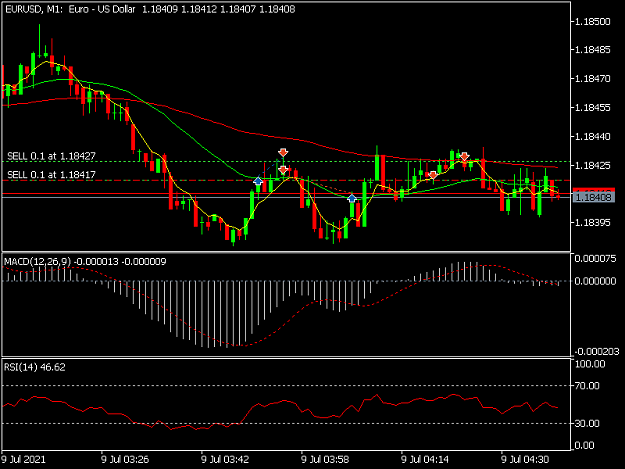Click the red sell arrow near 04:14
Screen dimensions: 625x469
433,175
